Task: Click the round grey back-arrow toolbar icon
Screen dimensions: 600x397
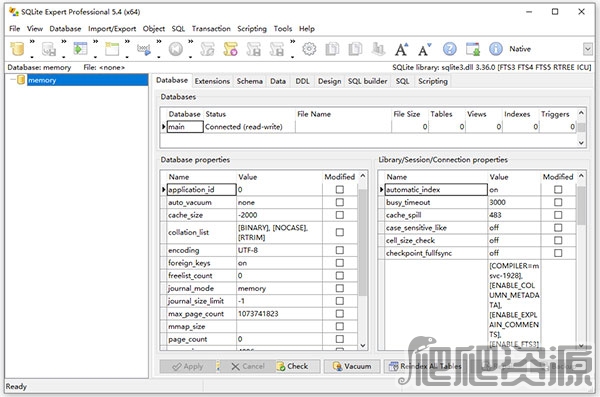Action: [176, 49]
